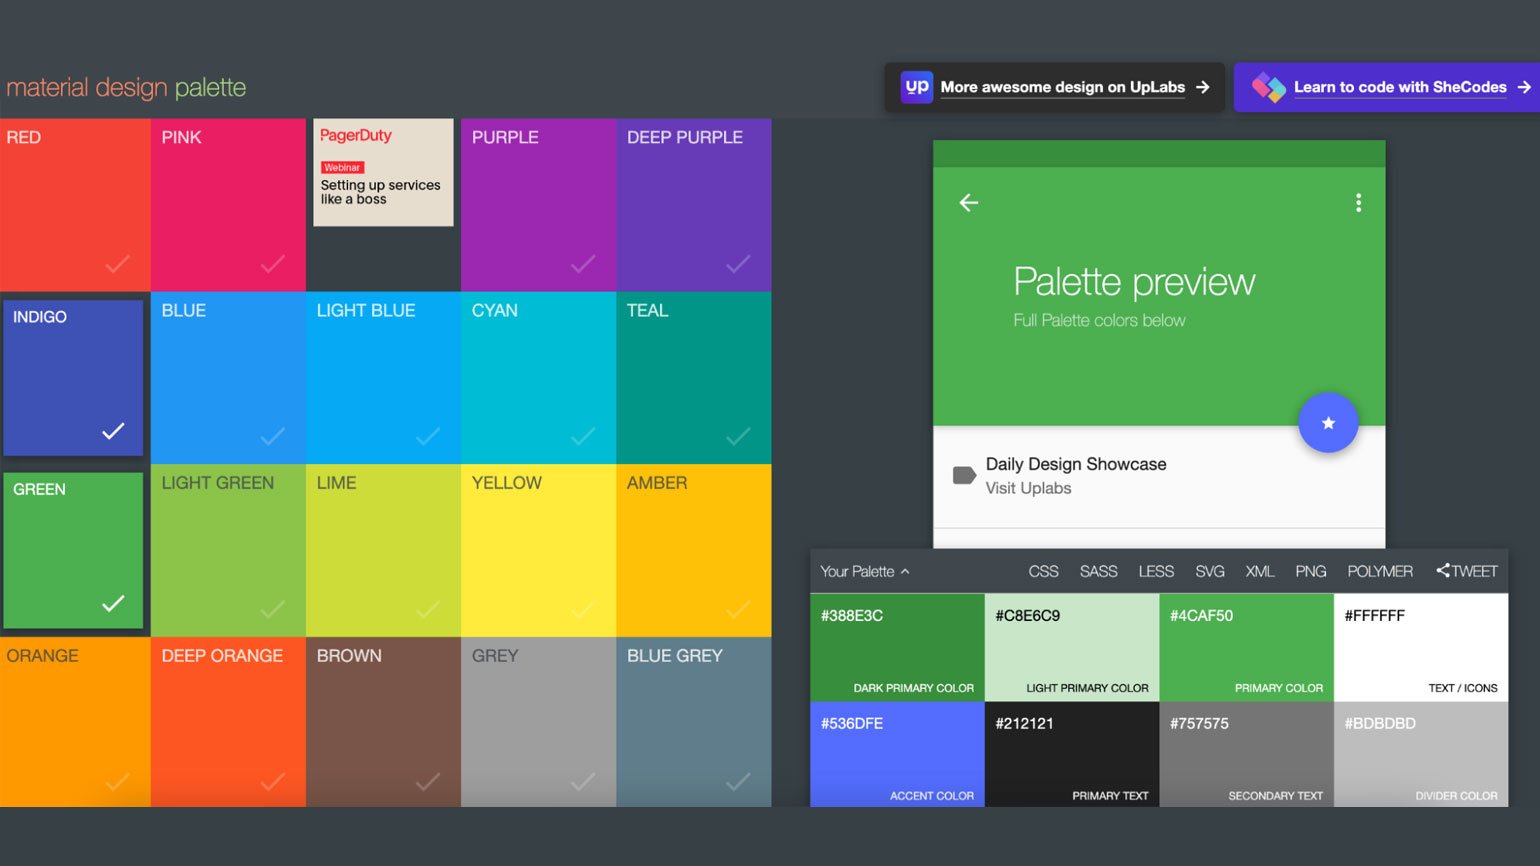This screenshot has height=866, width=1540.
Task: Select the Light Blue color swatch
Action: (x=383, y=377)
